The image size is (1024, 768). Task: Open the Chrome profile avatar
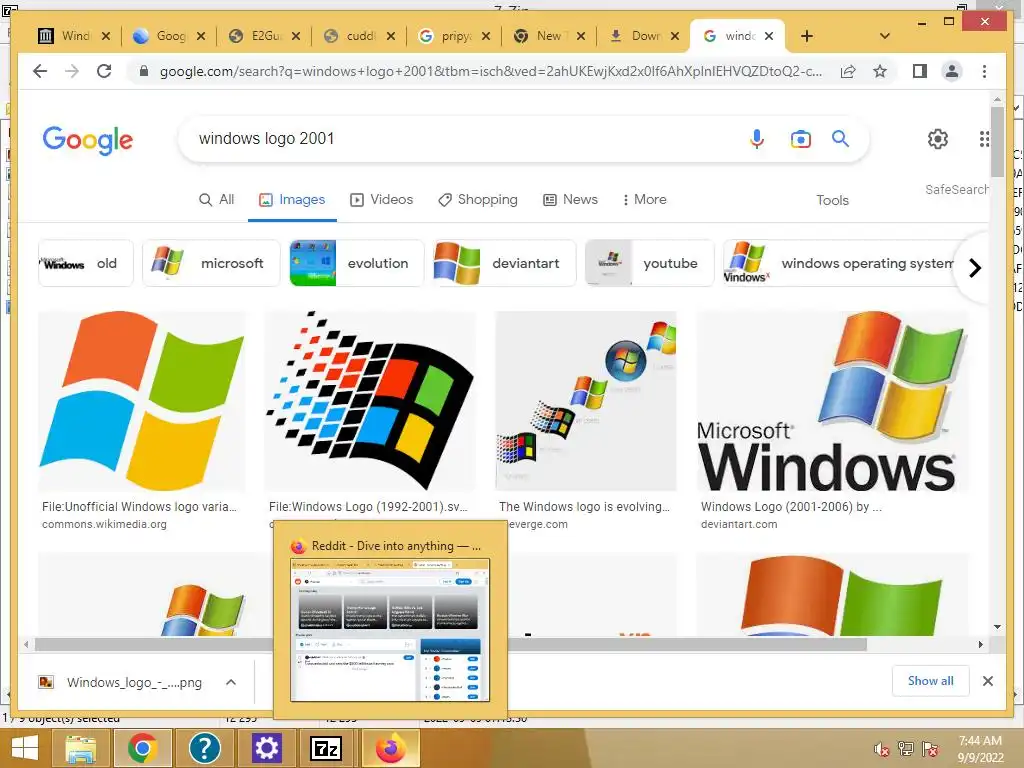point(952,71)
